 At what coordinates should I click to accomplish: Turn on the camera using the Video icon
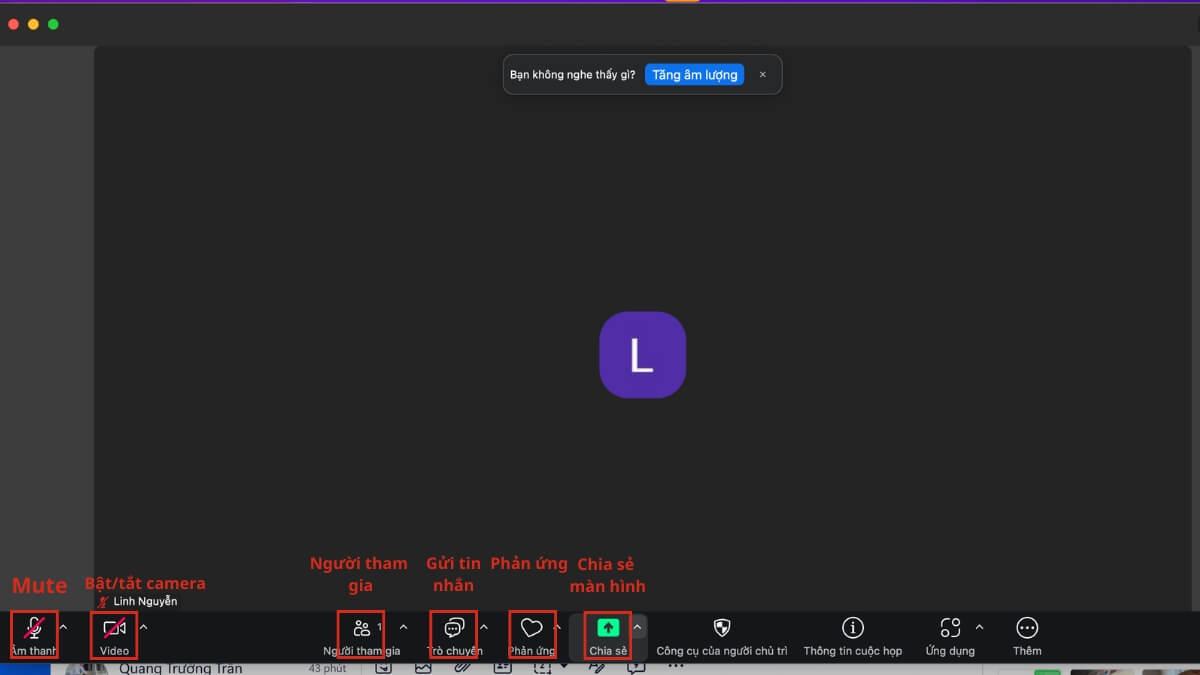(x=114, y=628)
